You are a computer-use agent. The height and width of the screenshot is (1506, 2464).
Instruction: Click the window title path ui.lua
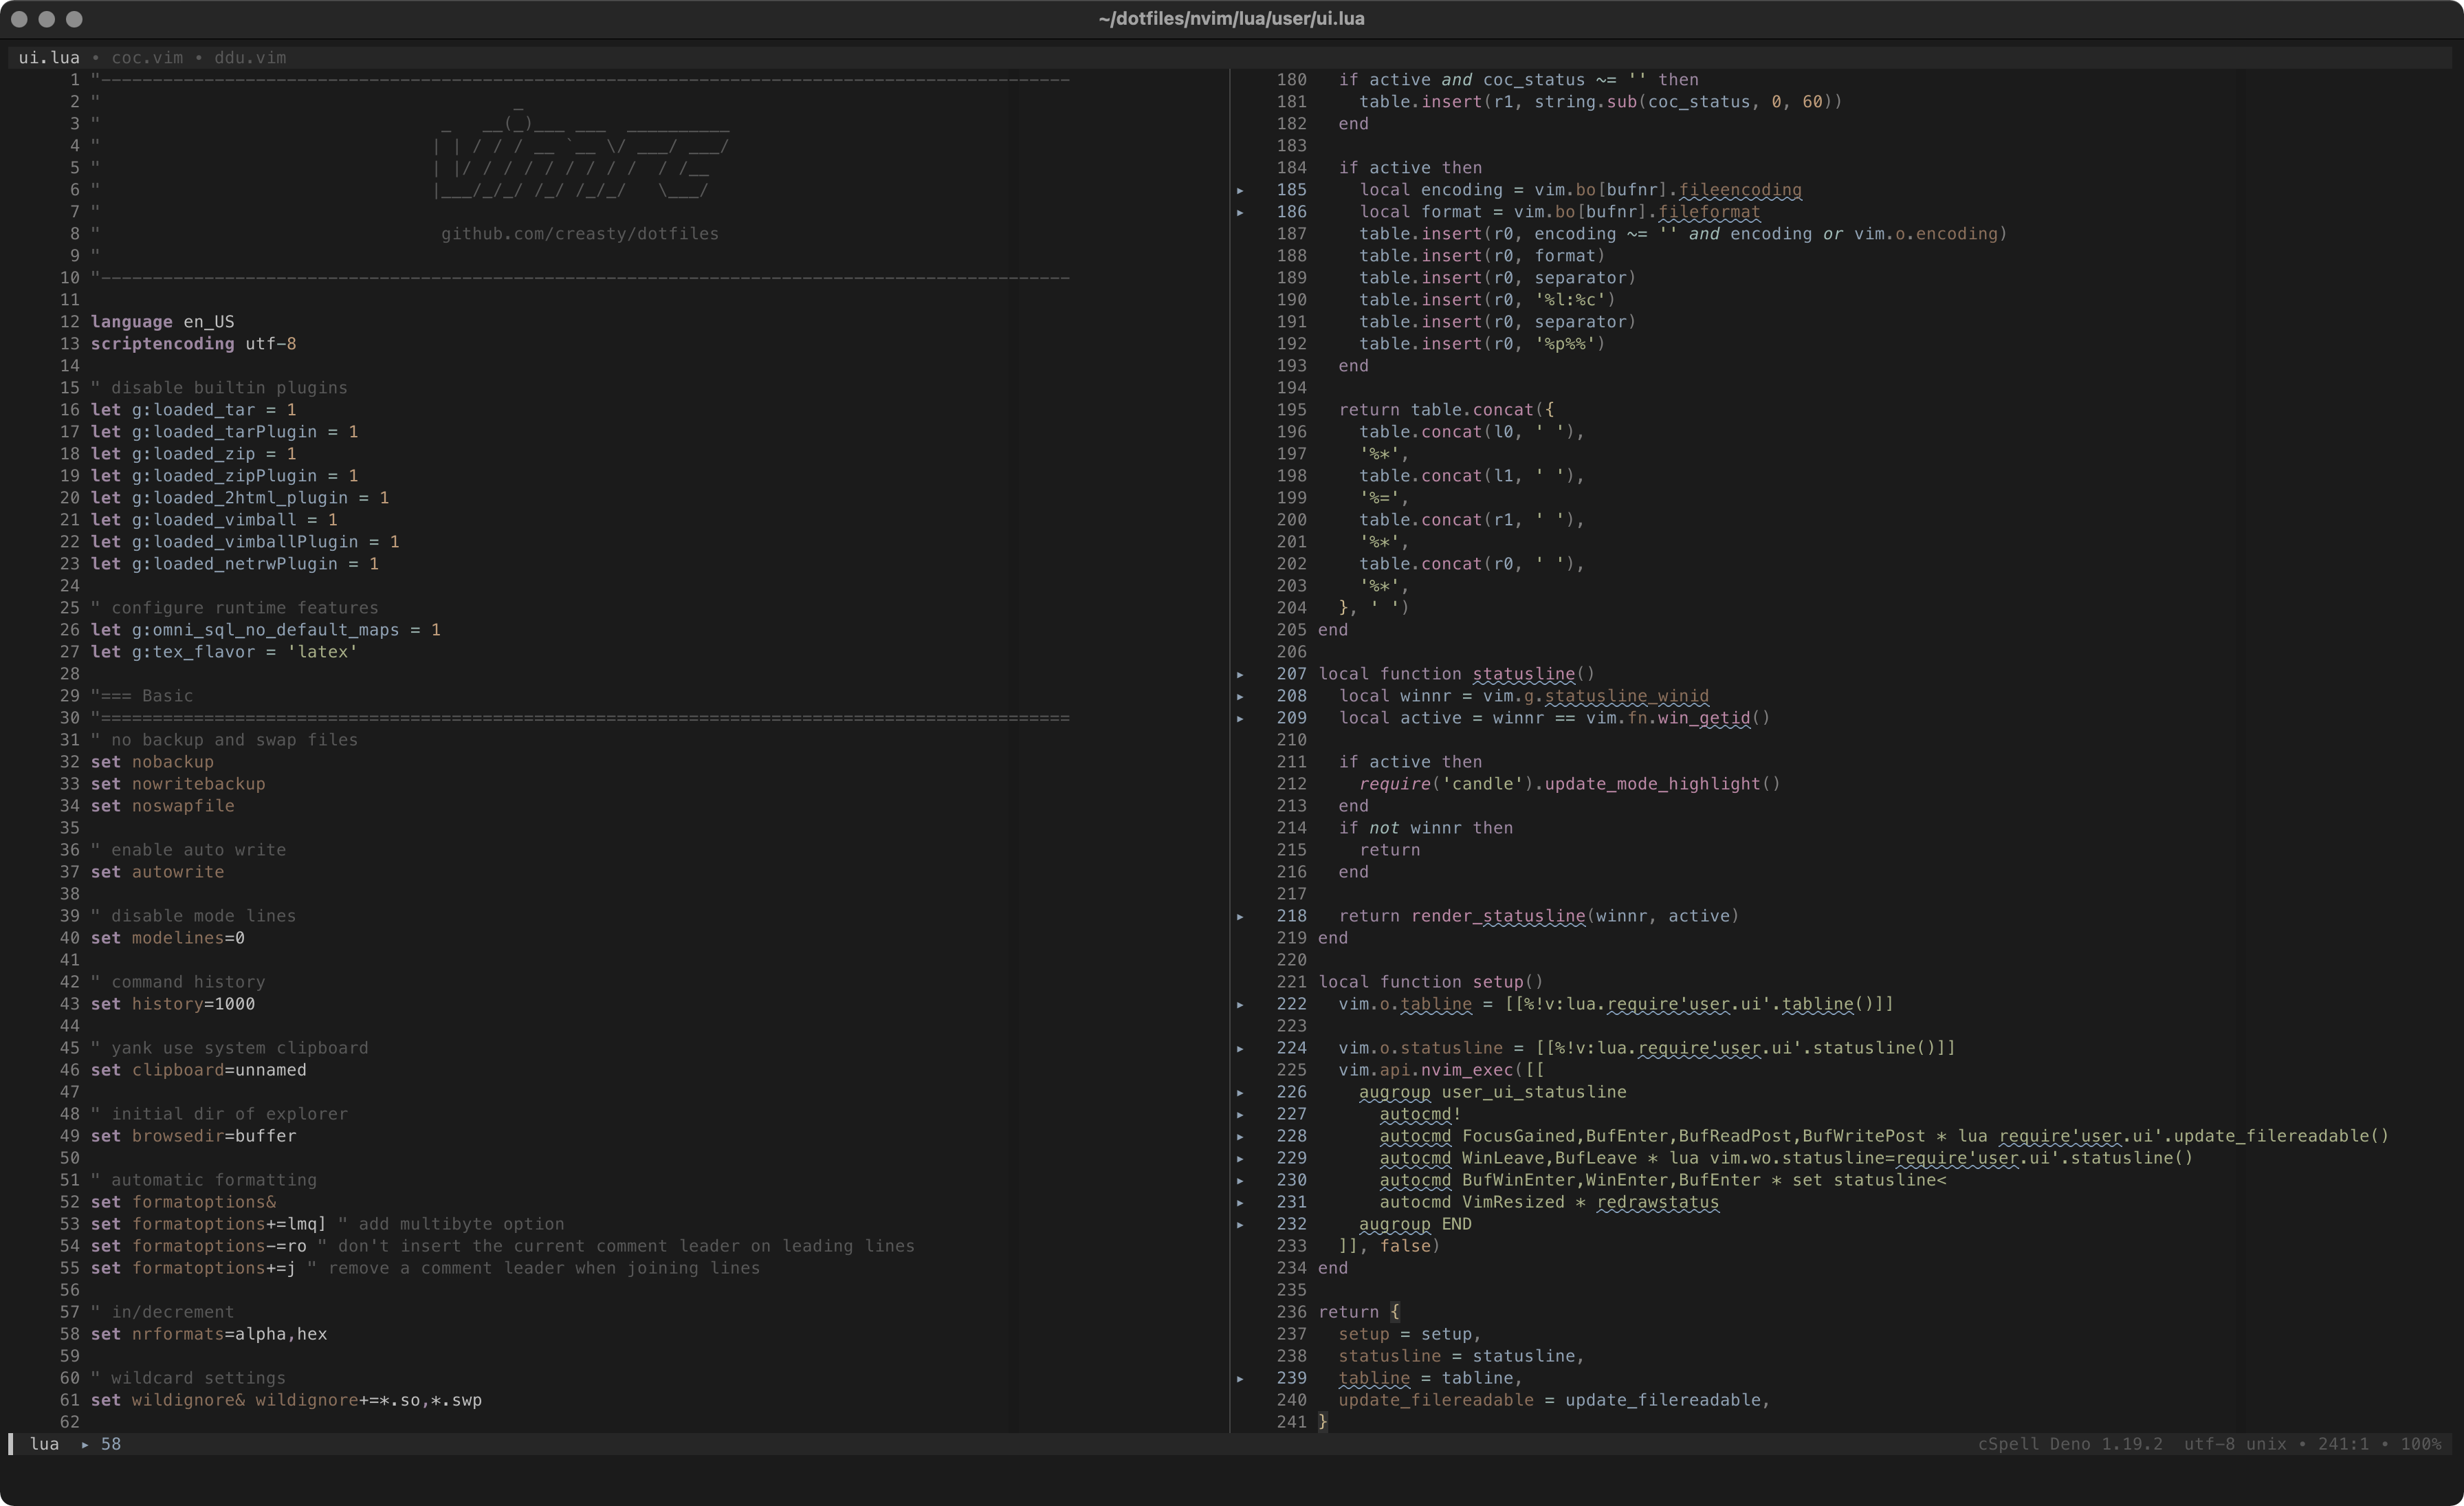(1231, 19)
